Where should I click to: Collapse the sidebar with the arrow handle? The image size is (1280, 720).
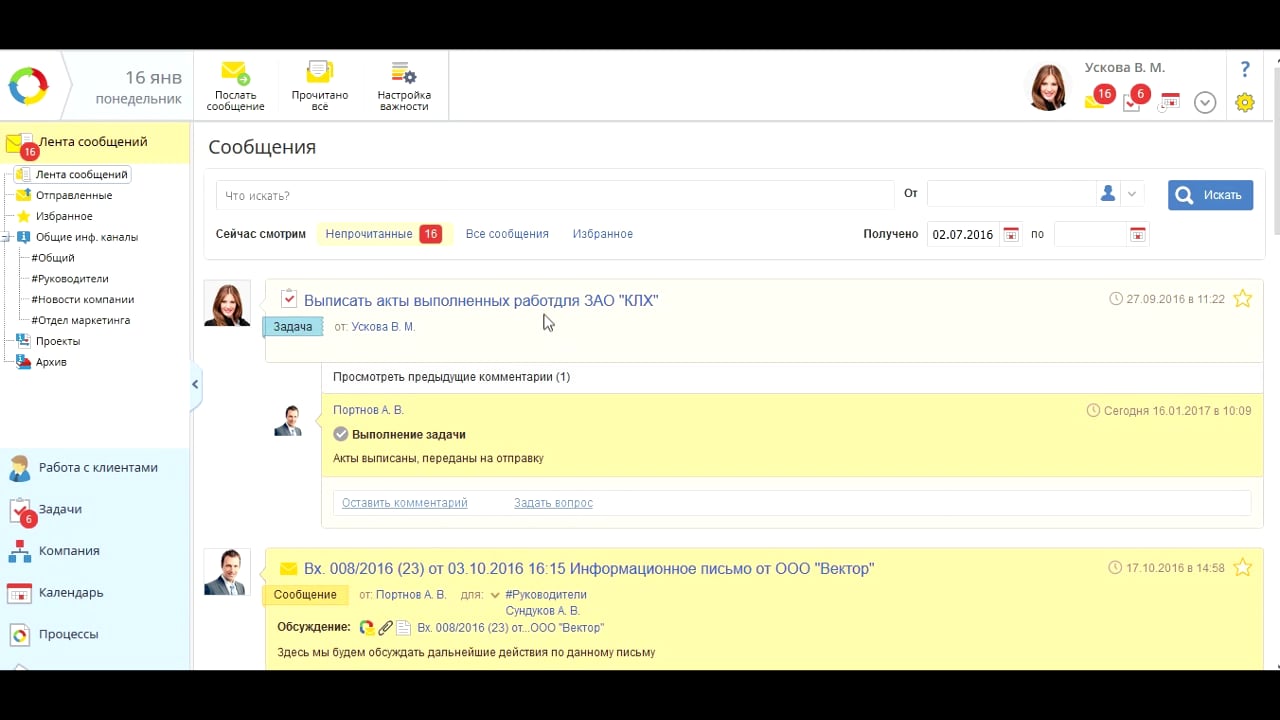pos(195,384)
